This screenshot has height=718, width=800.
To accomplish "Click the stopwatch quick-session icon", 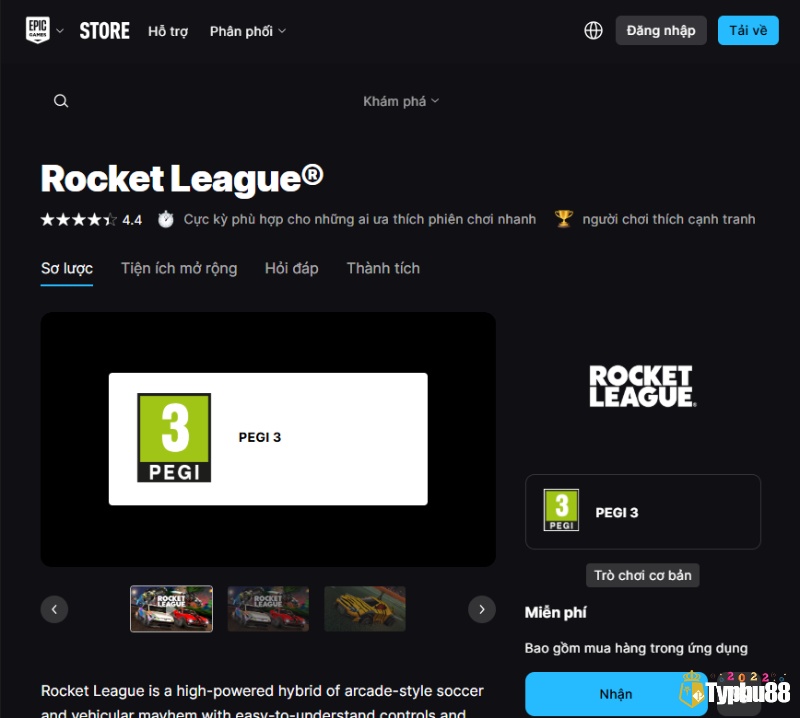I will pos(165,219).
